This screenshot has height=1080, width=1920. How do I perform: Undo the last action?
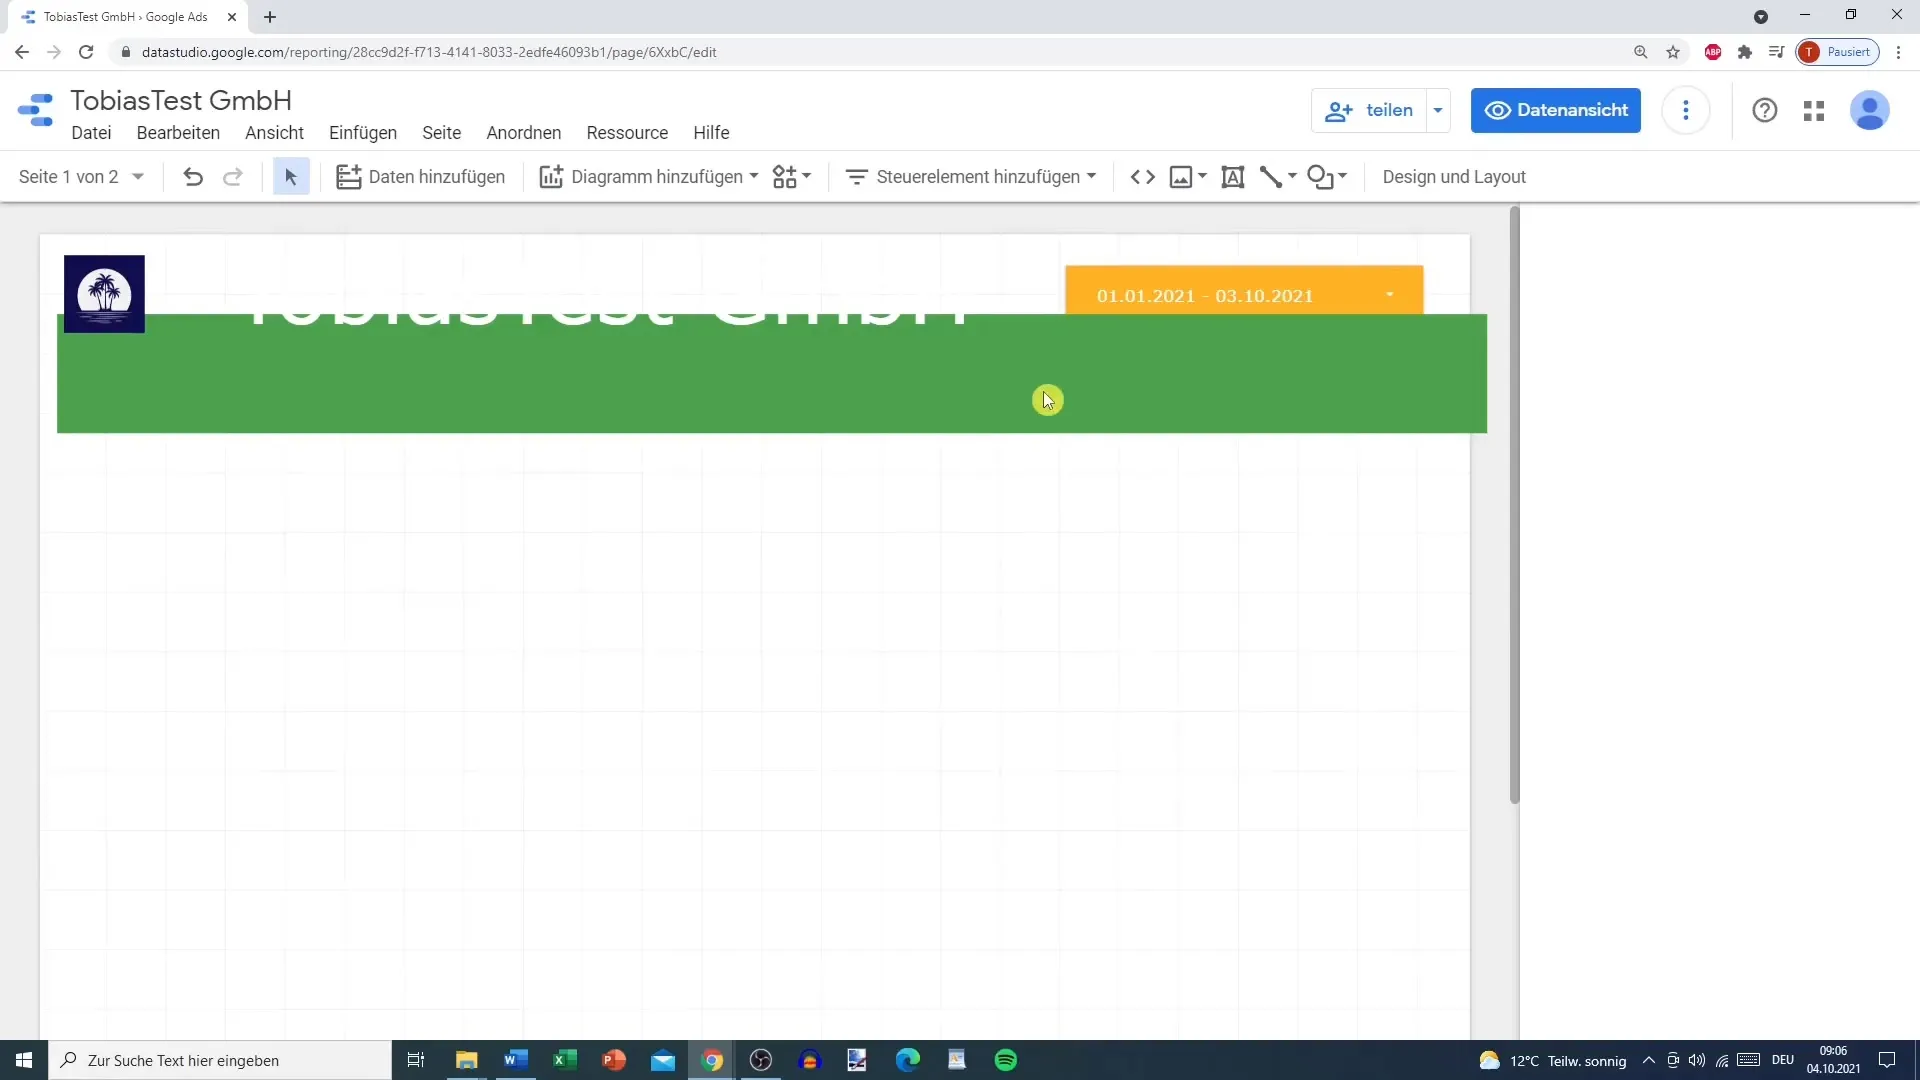click(193, 177)
